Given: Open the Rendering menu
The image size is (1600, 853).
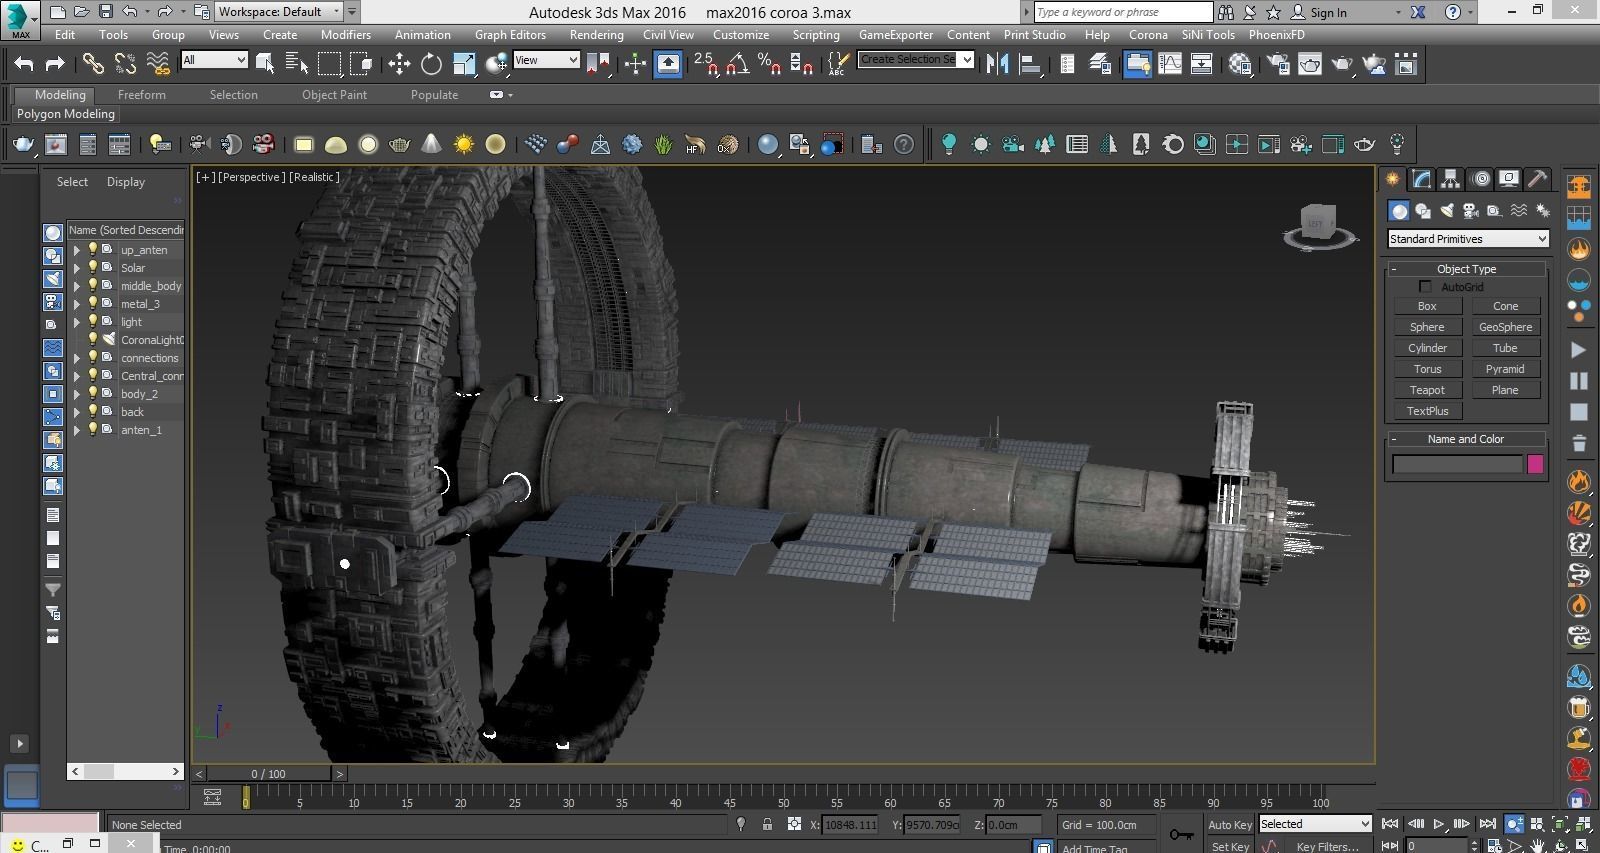Looking at the screenshot, I should click(596, 34).
